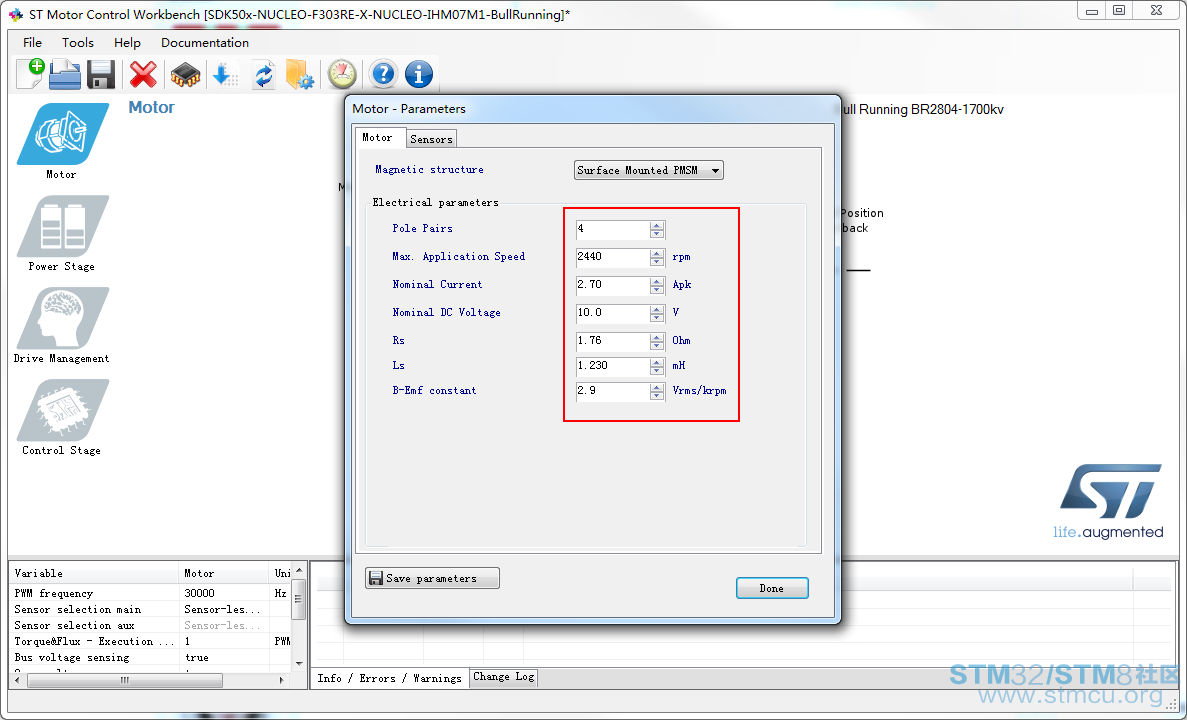Switch to the Sensors tab in dialog

[431, 139]
